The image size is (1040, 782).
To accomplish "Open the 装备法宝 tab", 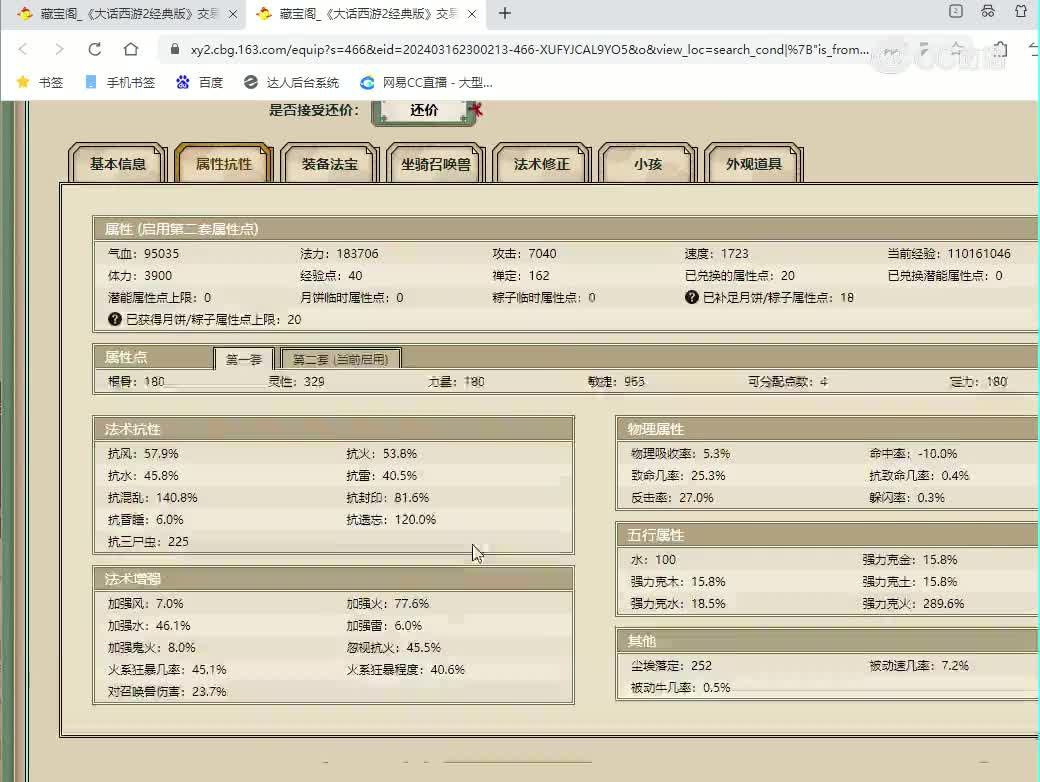I will 330,164.
